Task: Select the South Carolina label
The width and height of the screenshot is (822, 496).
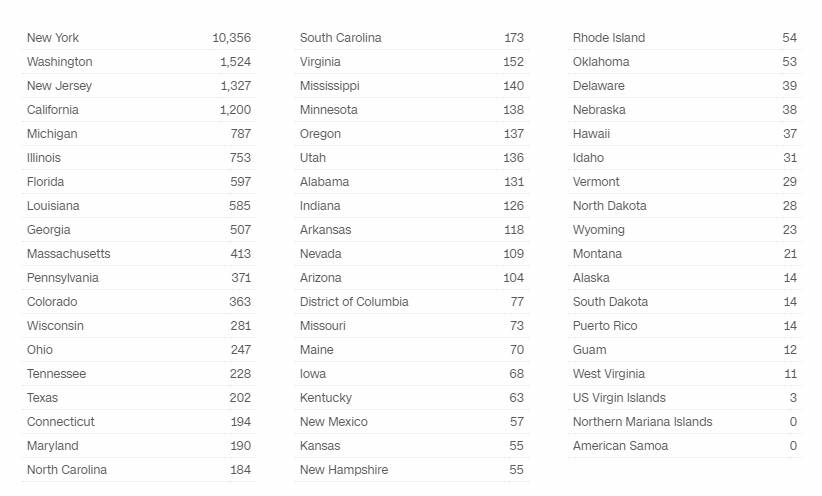Action: point(340,38)
